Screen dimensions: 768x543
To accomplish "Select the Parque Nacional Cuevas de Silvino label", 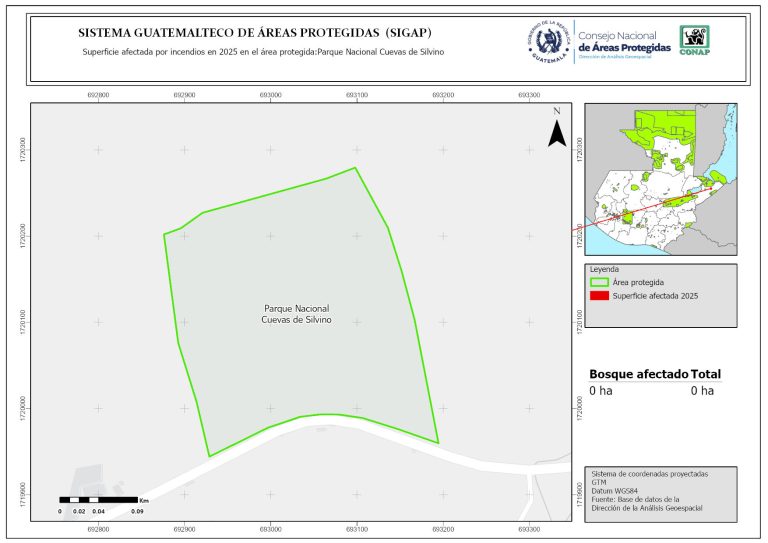I will [x=296, y=314].
